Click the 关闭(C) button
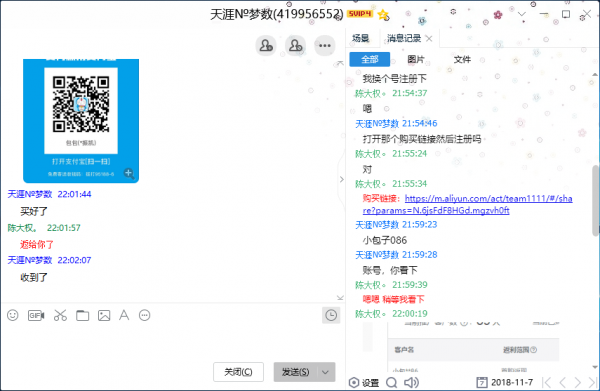Viewport: 600px width, 391px height. [x=238, y=372]
